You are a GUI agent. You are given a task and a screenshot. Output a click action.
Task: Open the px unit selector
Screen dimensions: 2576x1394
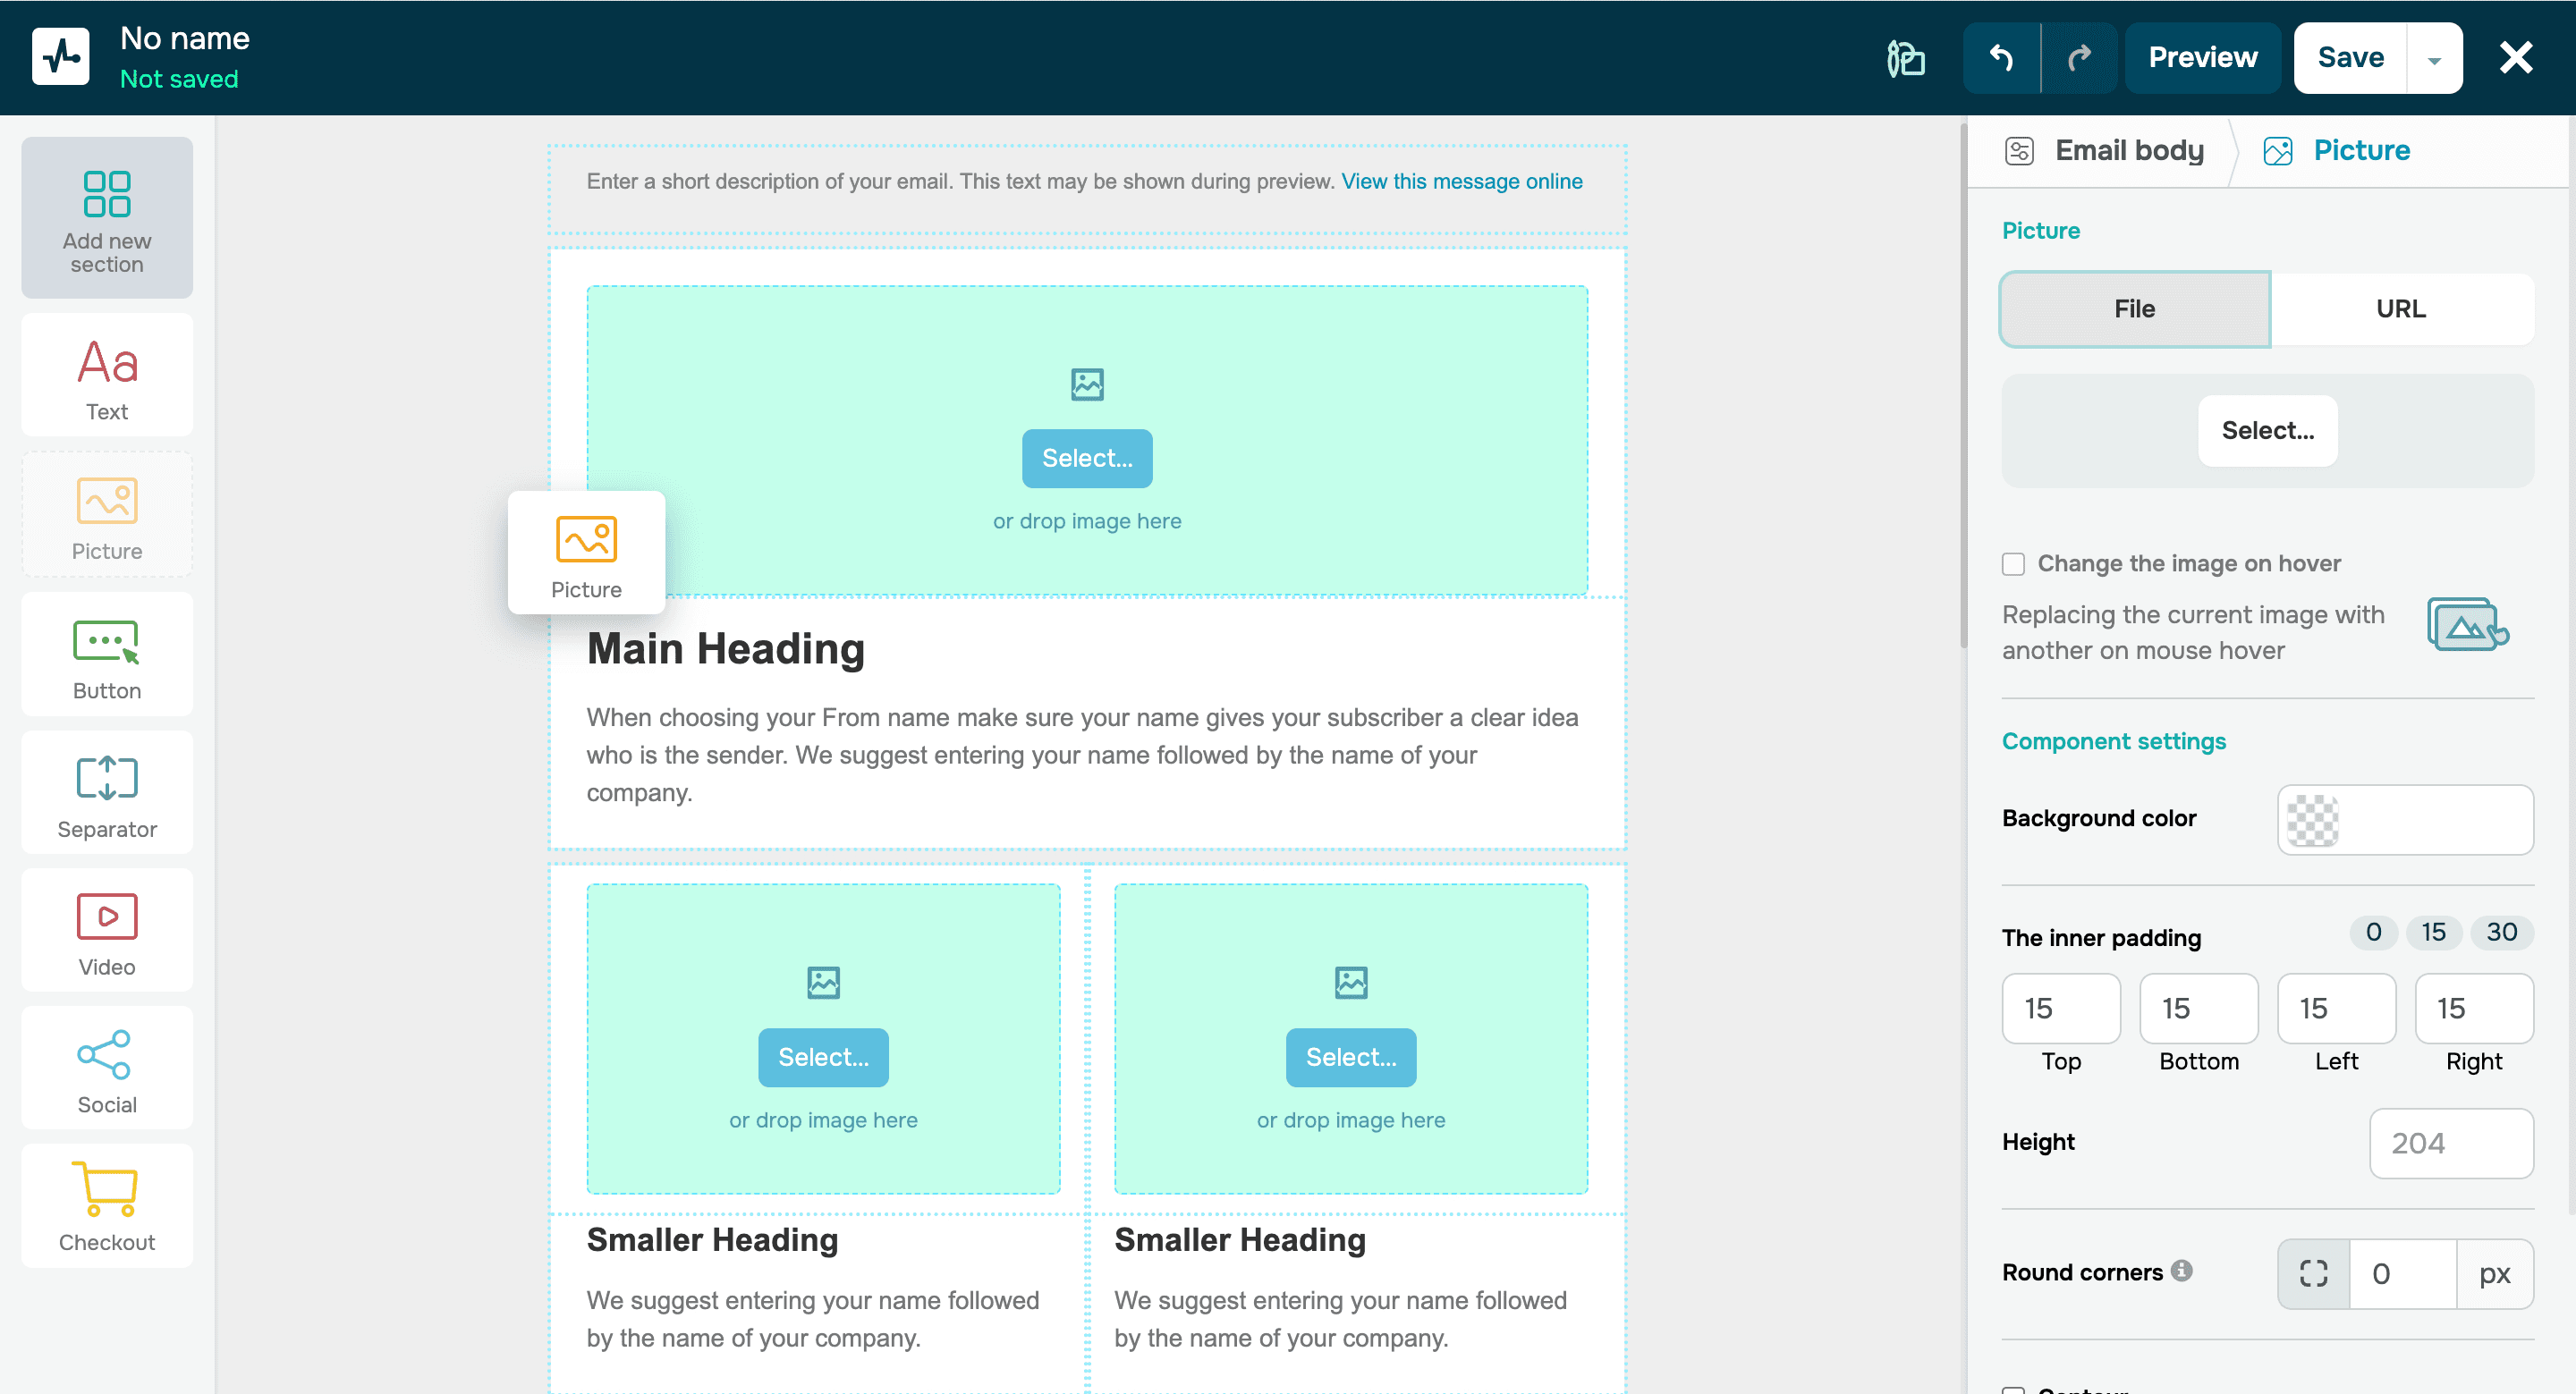2494,1273
